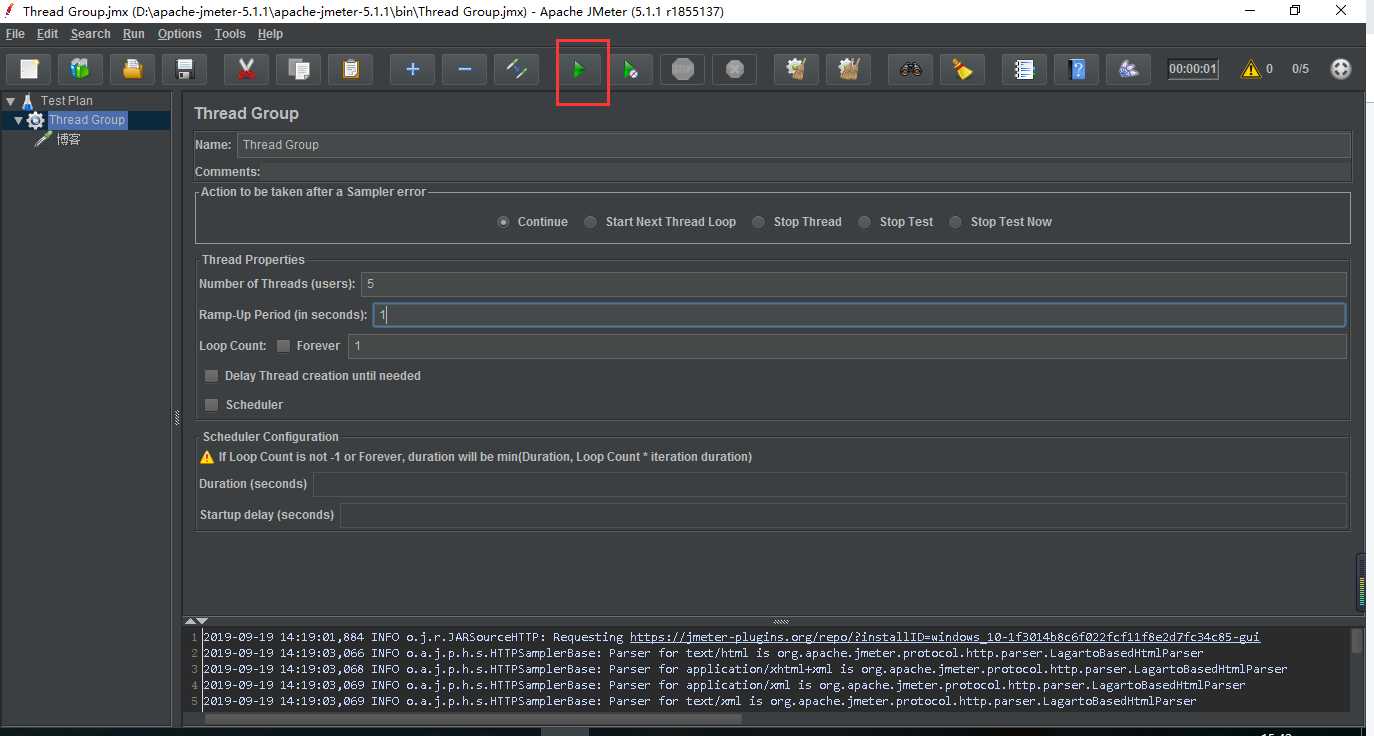Click the Clear All results icon

pyautogui.click(x=848, y=70)
